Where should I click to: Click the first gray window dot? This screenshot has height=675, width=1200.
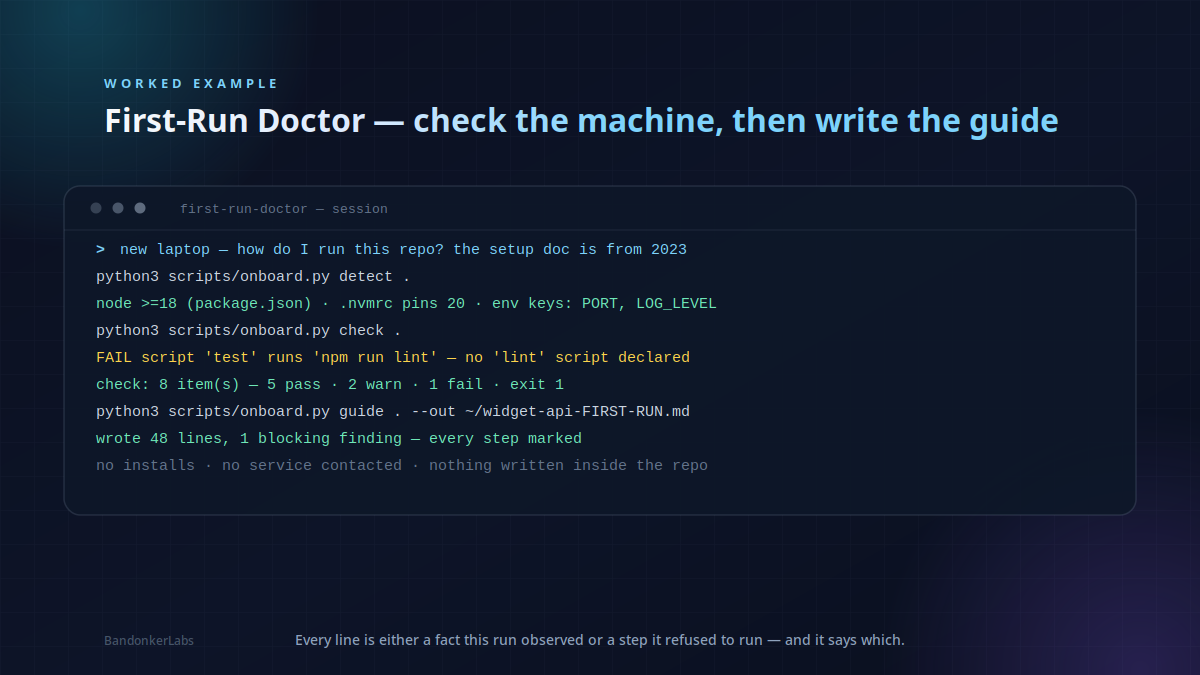click(x=96, y=208)
